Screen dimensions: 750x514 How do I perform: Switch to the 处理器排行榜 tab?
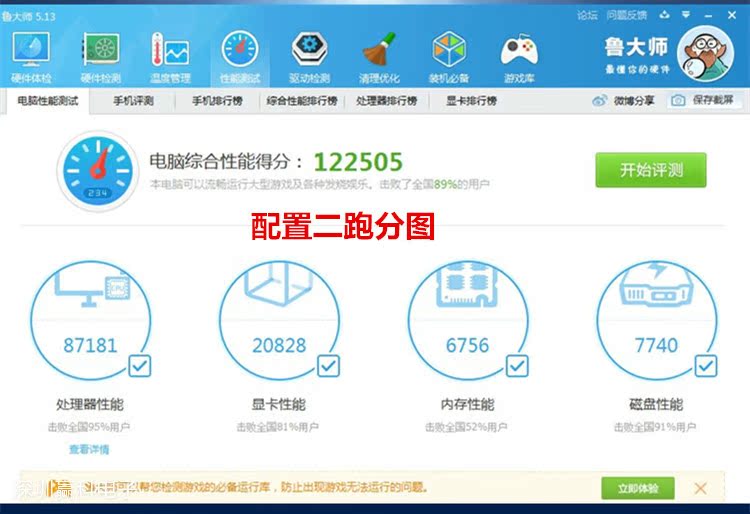point(386,101)
